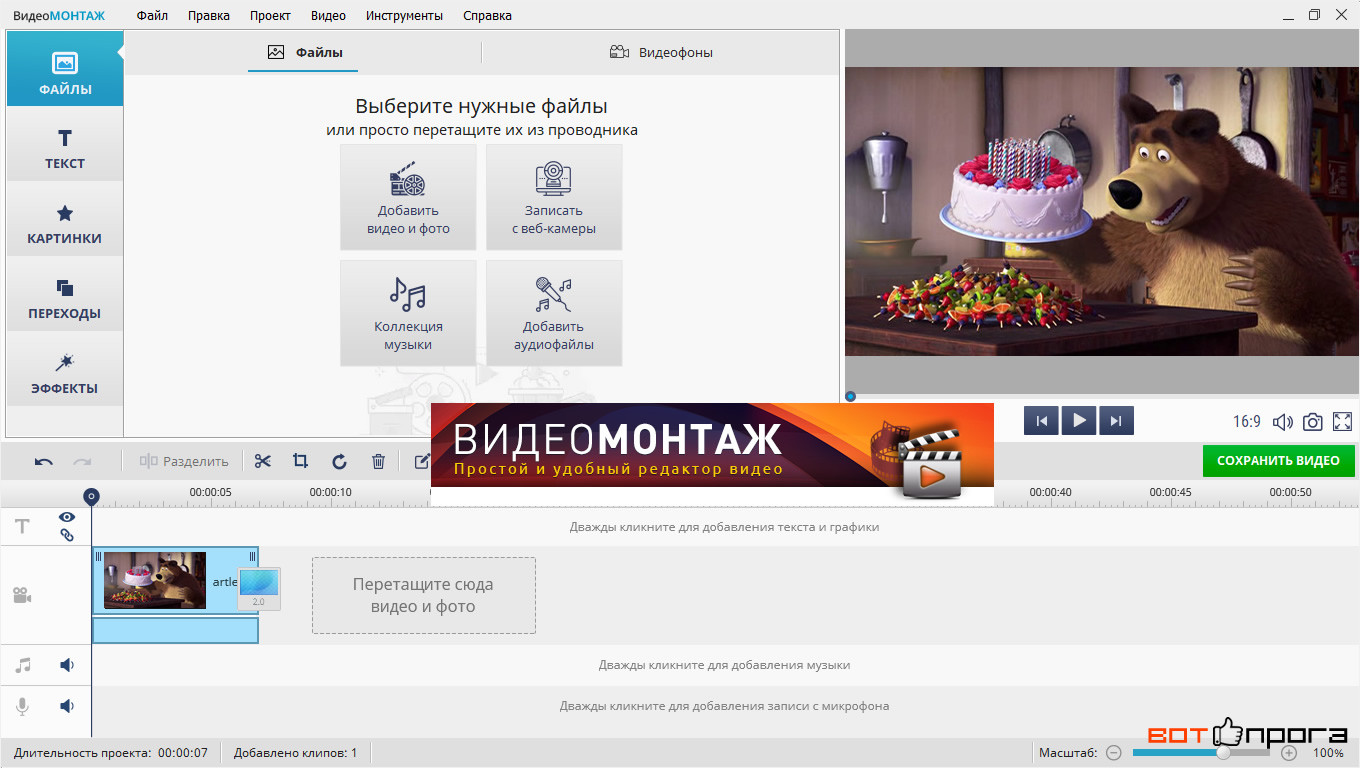
Task: Open the Файл menu
Action: pyautogui.click(x=152, y=15)
